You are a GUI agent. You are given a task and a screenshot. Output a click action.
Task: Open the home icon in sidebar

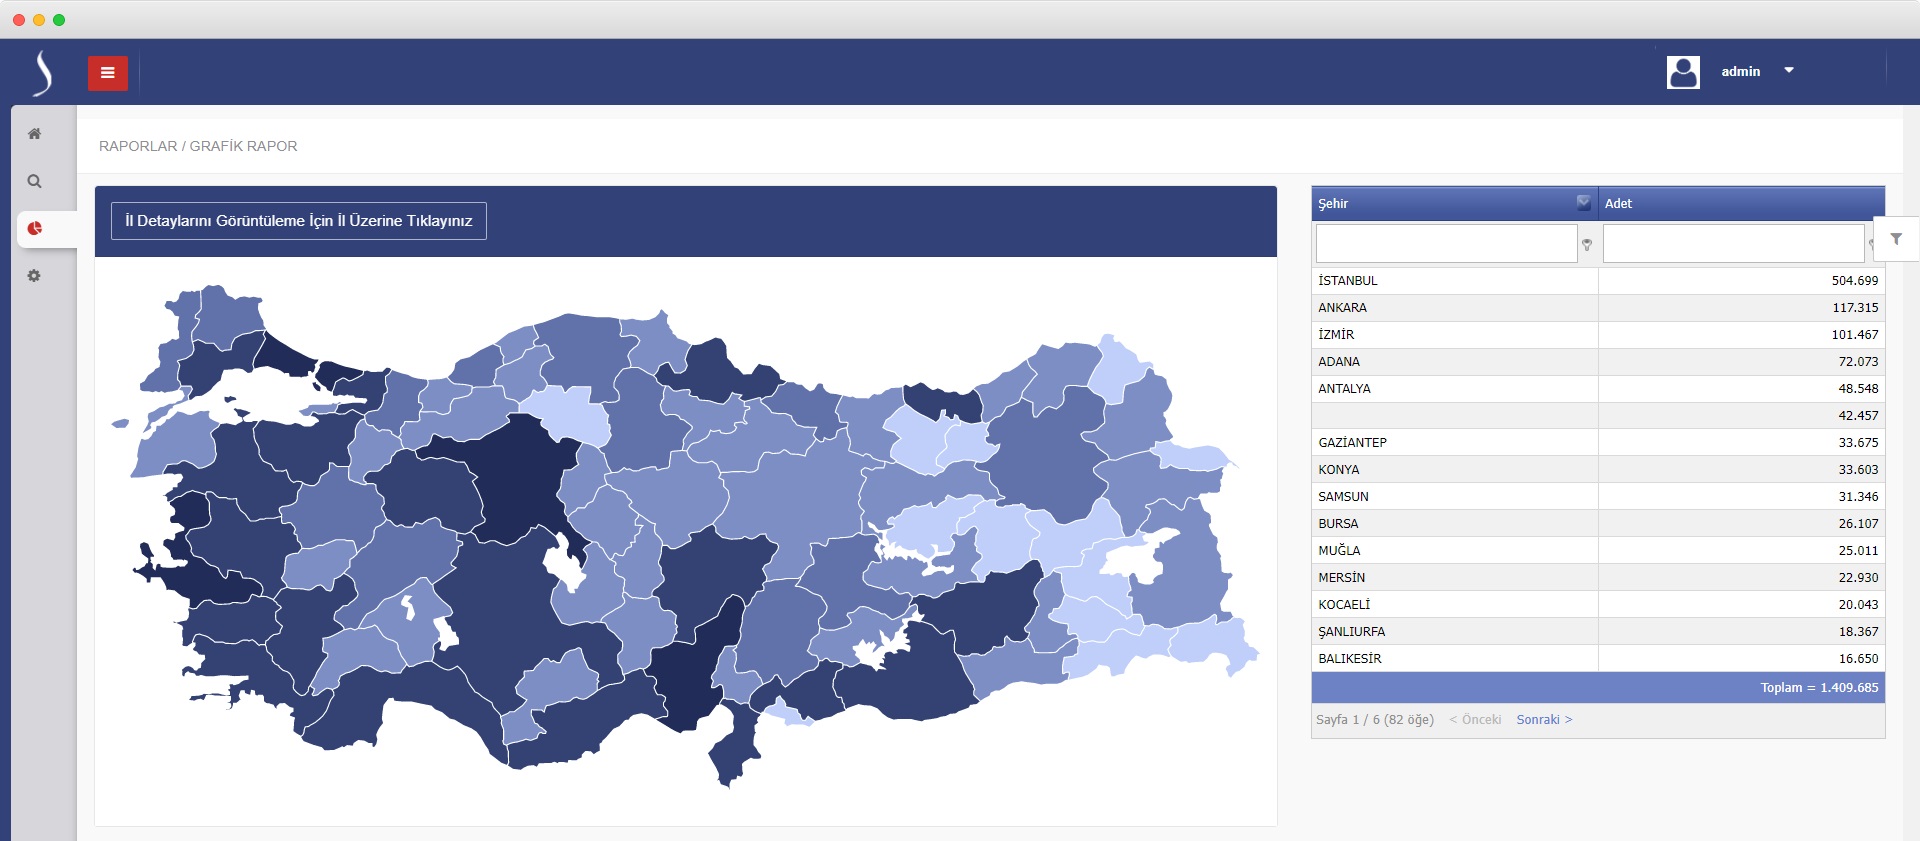coord(34,134)
